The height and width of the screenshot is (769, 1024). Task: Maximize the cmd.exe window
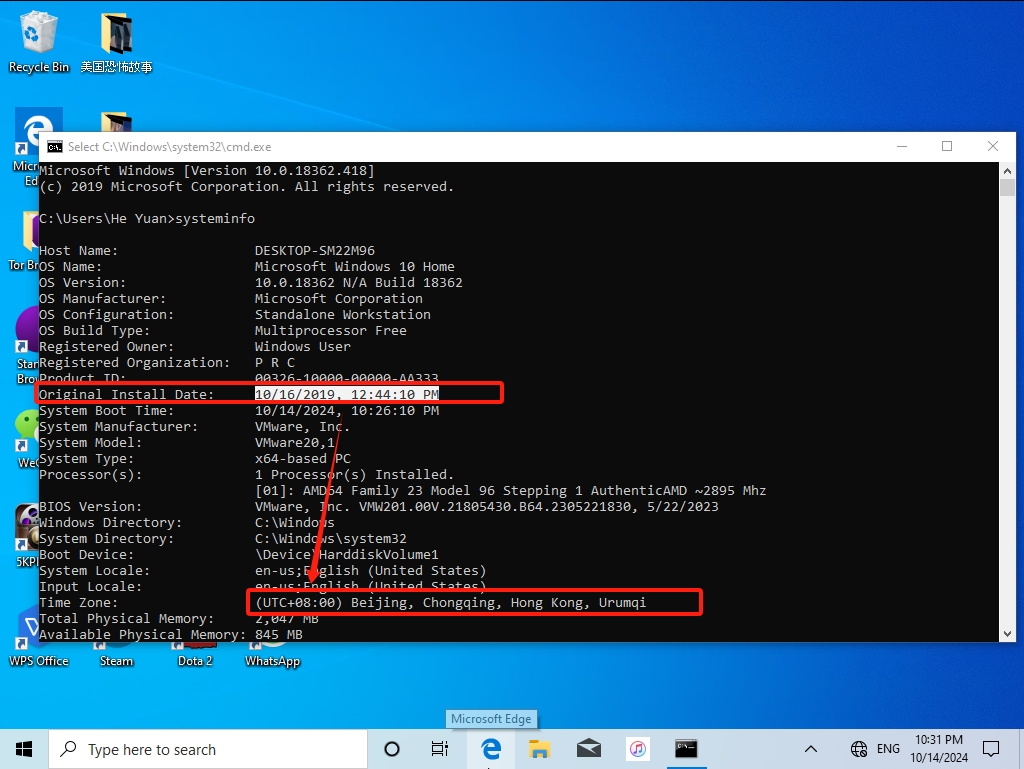(x=947, y=146)
